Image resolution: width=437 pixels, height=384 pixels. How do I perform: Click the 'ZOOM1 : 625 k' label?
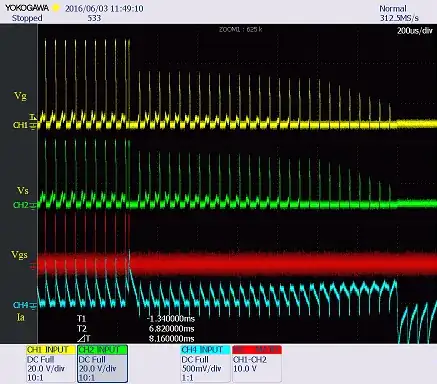click(x=240, y=29)
